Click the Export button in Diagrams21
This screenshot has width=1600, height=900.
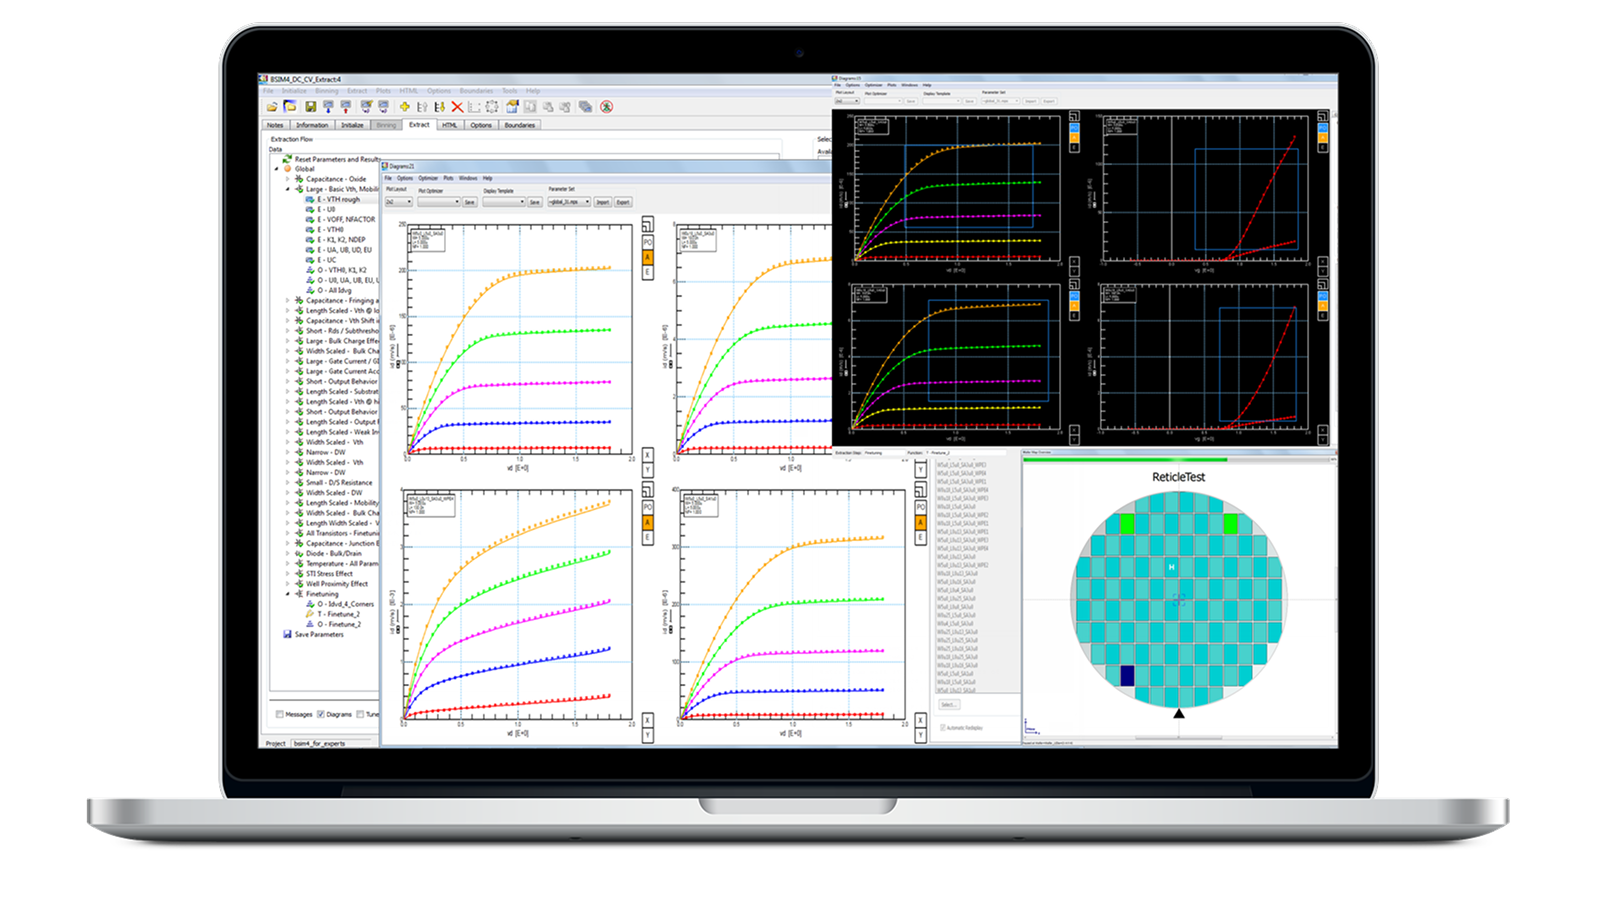pos(623,202)
